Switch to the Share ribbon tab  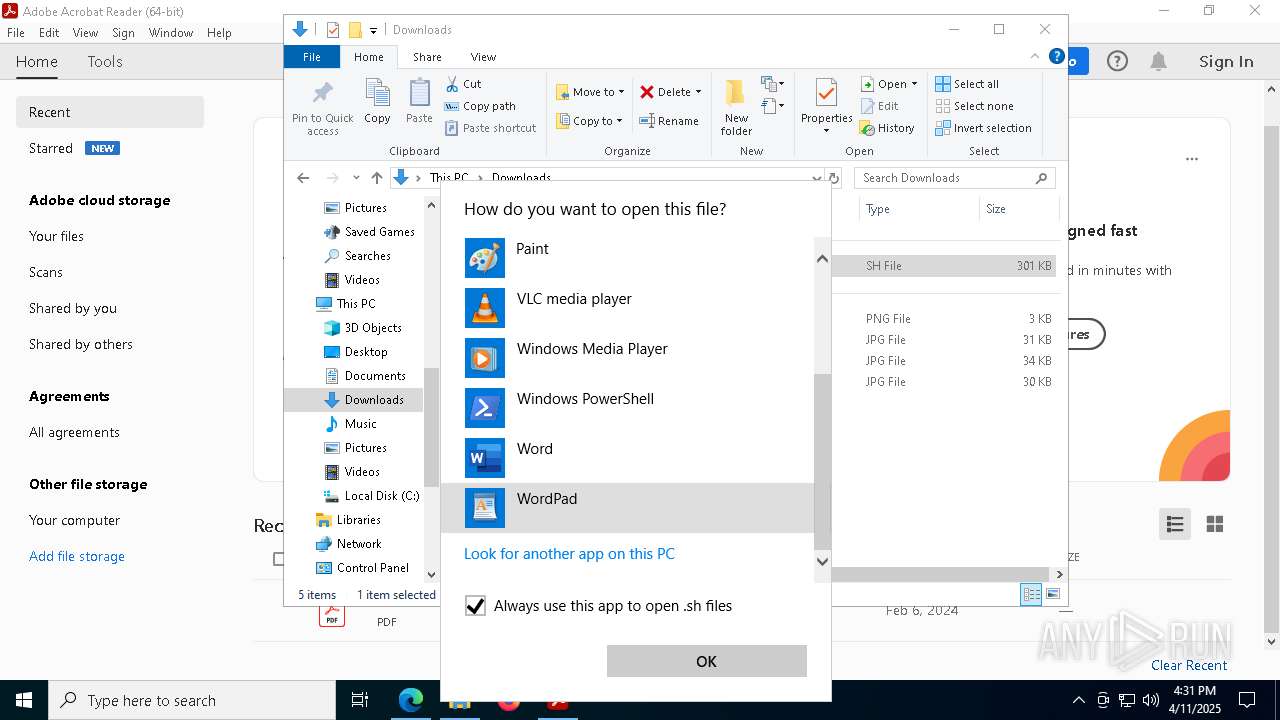(x=427, y=57)
